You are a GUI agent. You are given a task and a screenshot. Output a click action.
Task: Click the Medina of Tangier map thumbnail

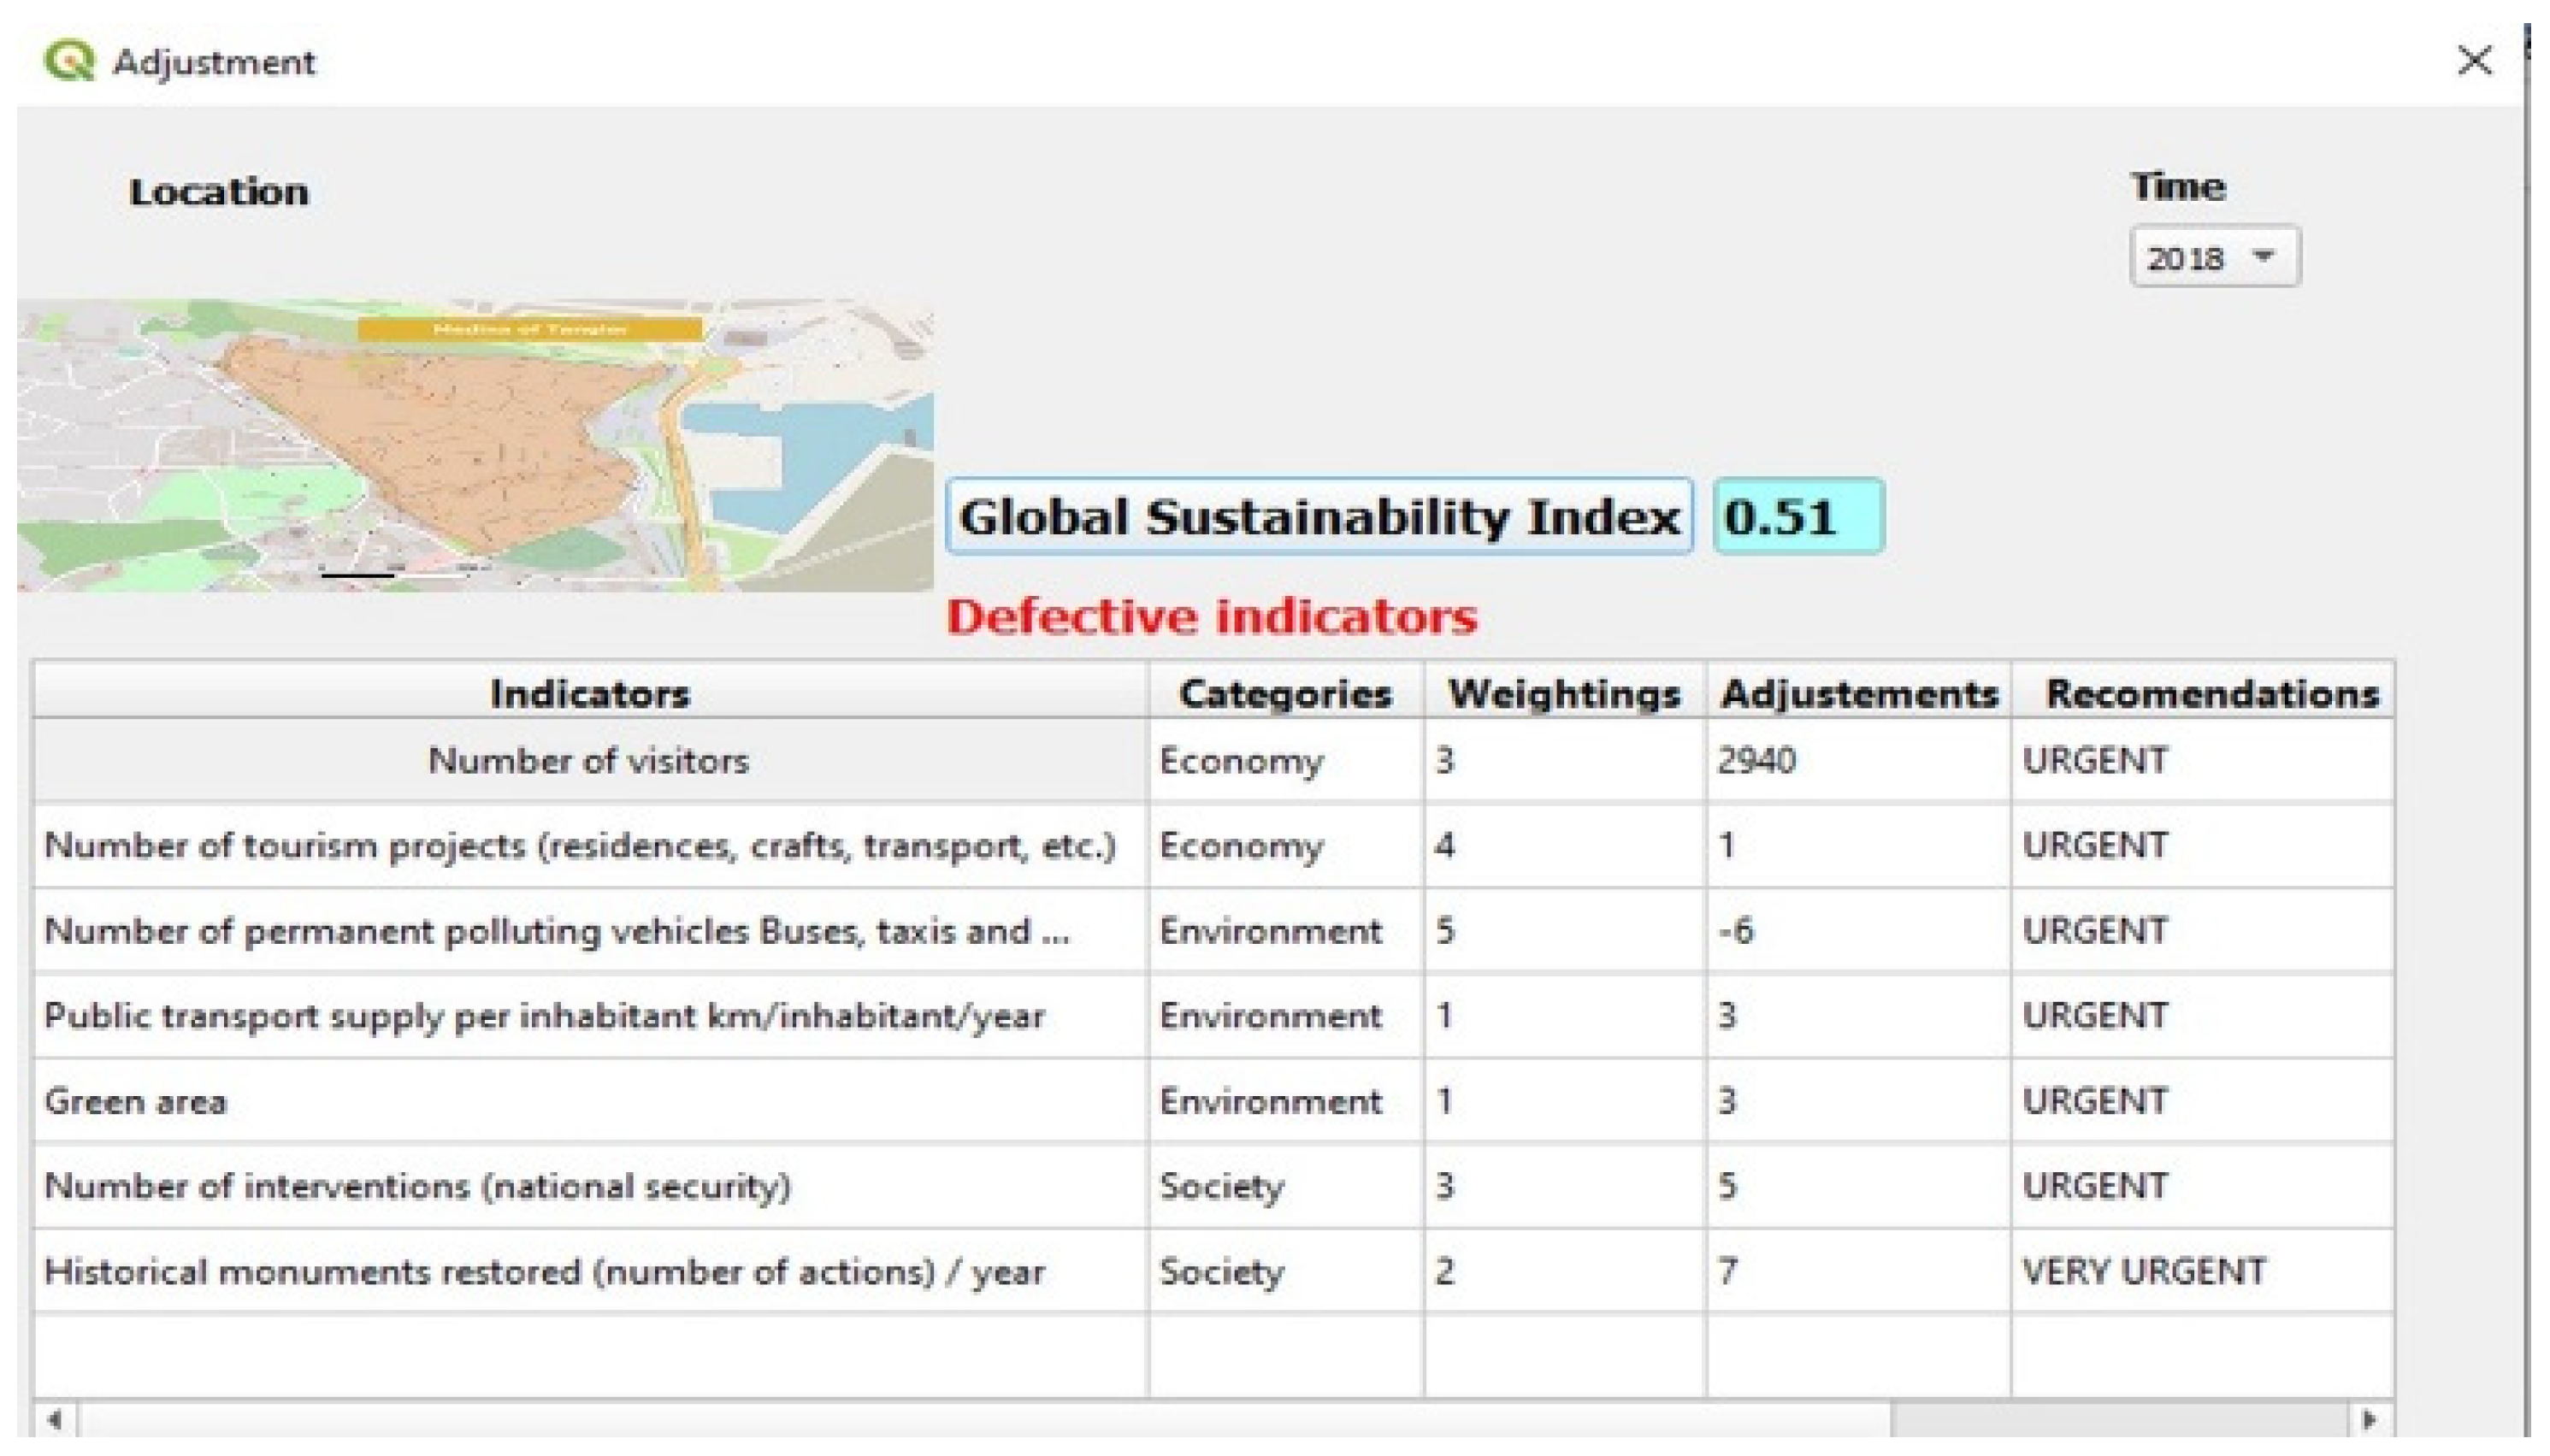(x=475, y=445)
